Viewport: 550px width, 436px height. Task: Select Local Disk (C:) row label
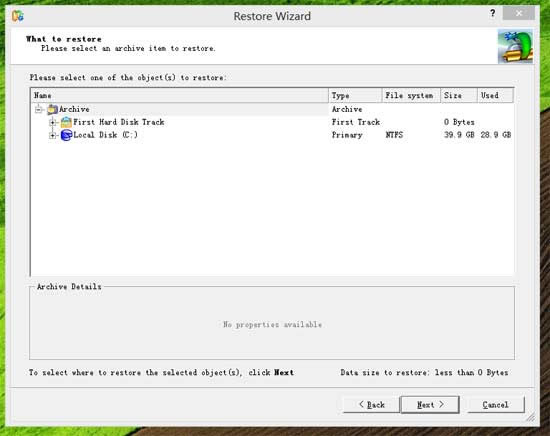tap(105, 135)
